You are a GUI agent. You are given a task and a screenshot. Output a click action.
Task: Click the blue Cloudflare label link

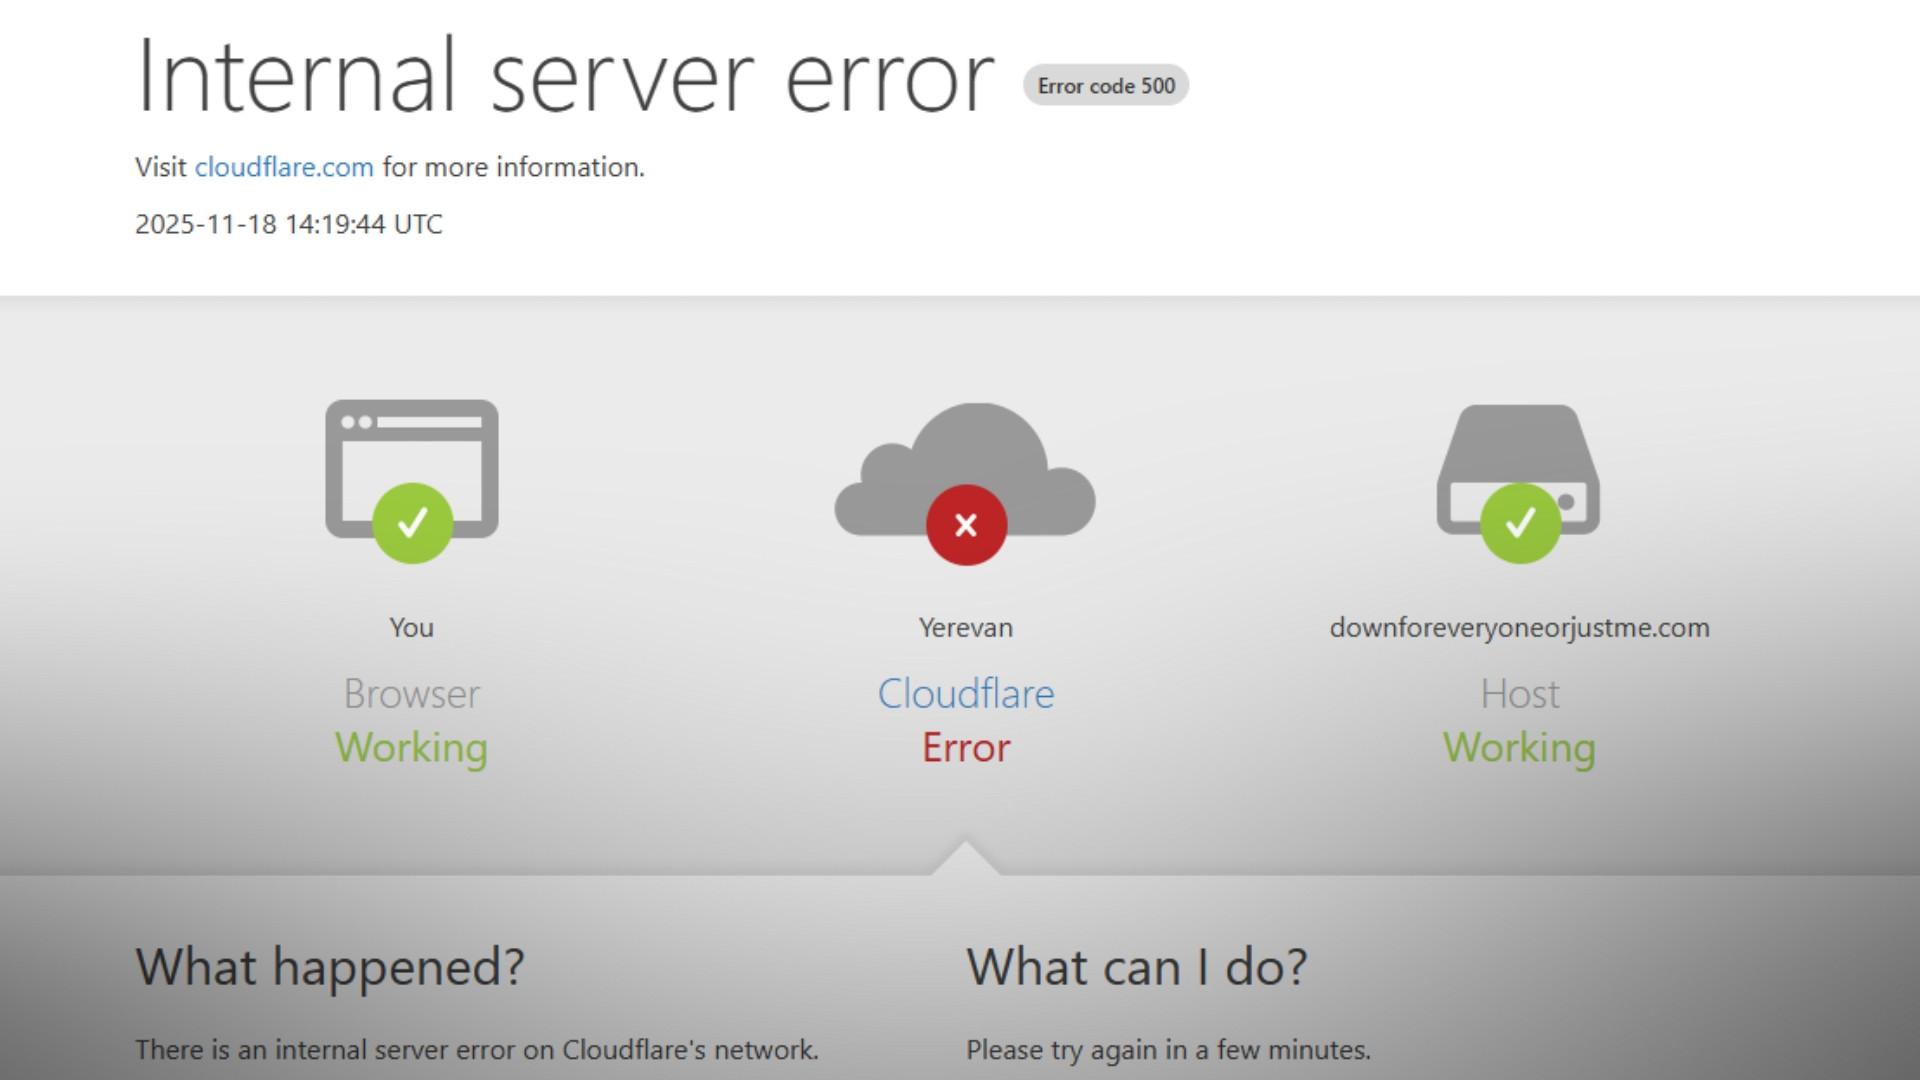click(x=966, y=694)
